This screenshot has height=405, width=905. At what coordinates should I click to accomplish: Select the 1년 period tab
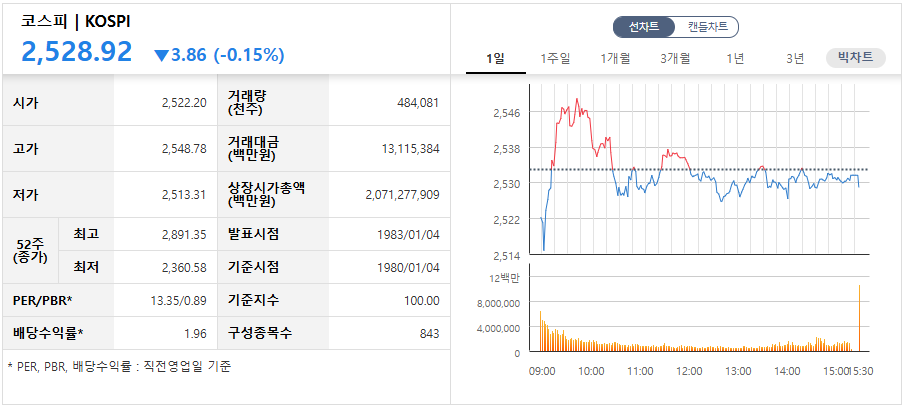pos(735,58)
